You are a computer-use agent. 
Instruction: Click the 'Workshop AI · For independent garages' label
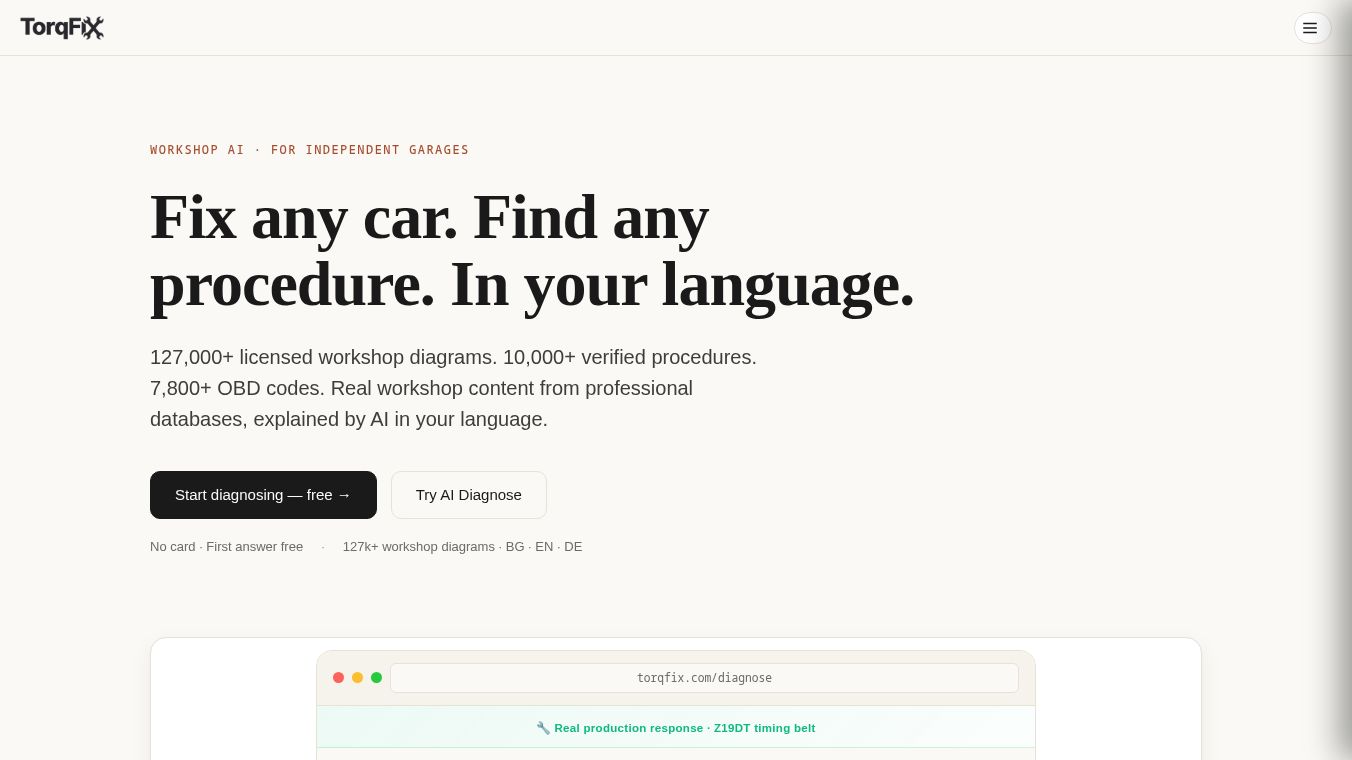309,150
